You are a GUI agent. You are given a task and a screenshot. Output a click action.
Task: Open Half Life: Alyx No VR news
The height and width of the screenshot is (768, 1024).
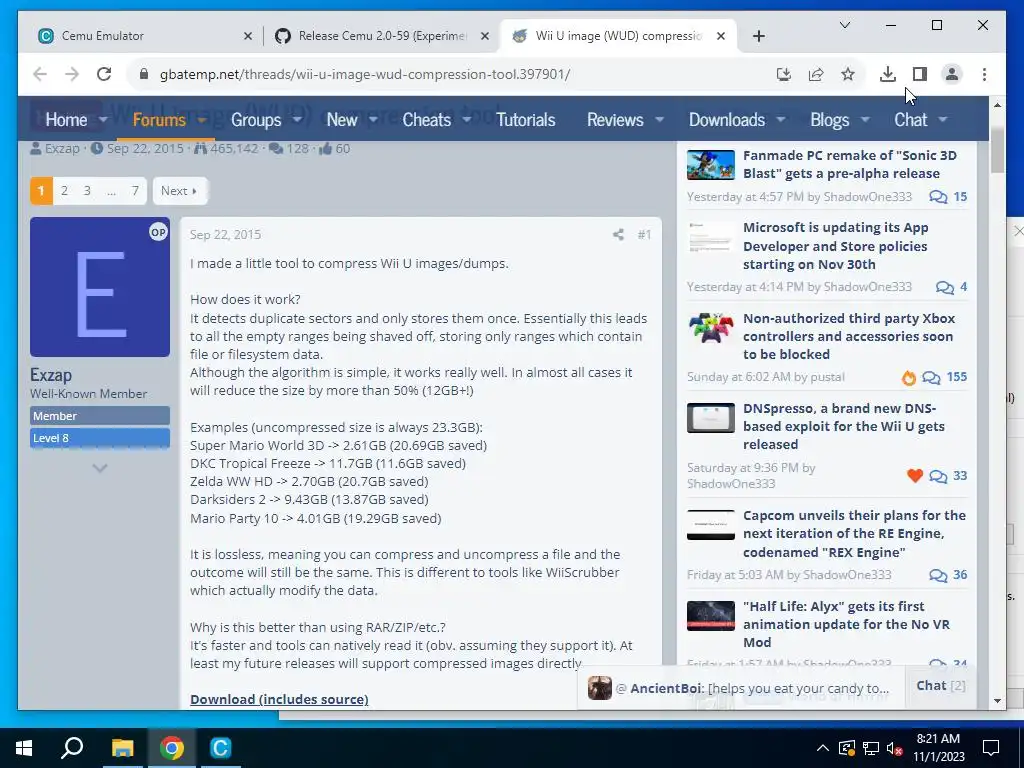click(x=846, y=624)
